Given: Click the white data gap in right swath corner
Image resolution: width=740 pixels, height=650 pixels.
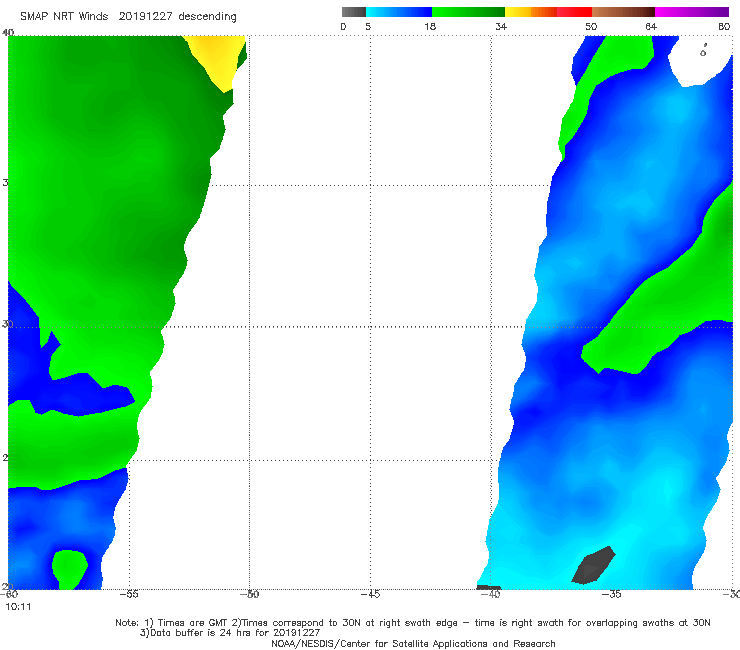Looking at the screenshot, I should point(700,60).
